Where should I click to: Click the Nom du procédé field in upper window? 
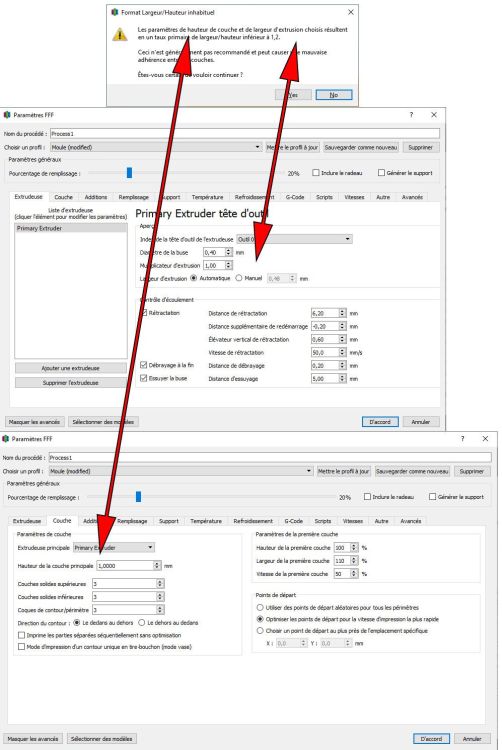point(245,133)
